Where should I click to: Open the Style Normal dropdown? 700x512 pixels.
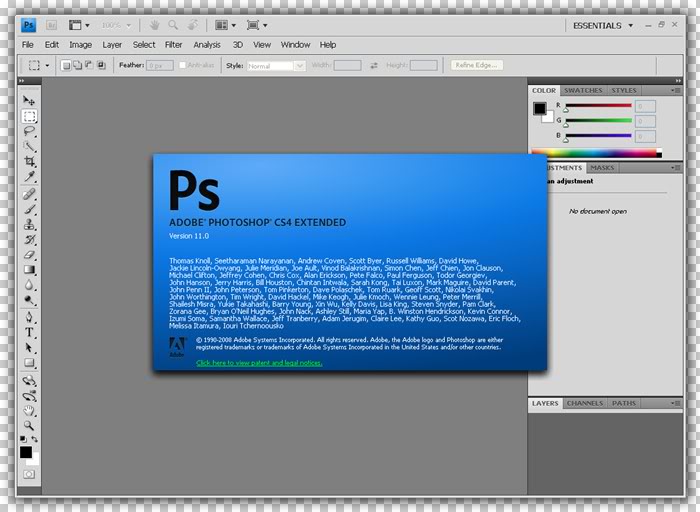coord(276,66)
